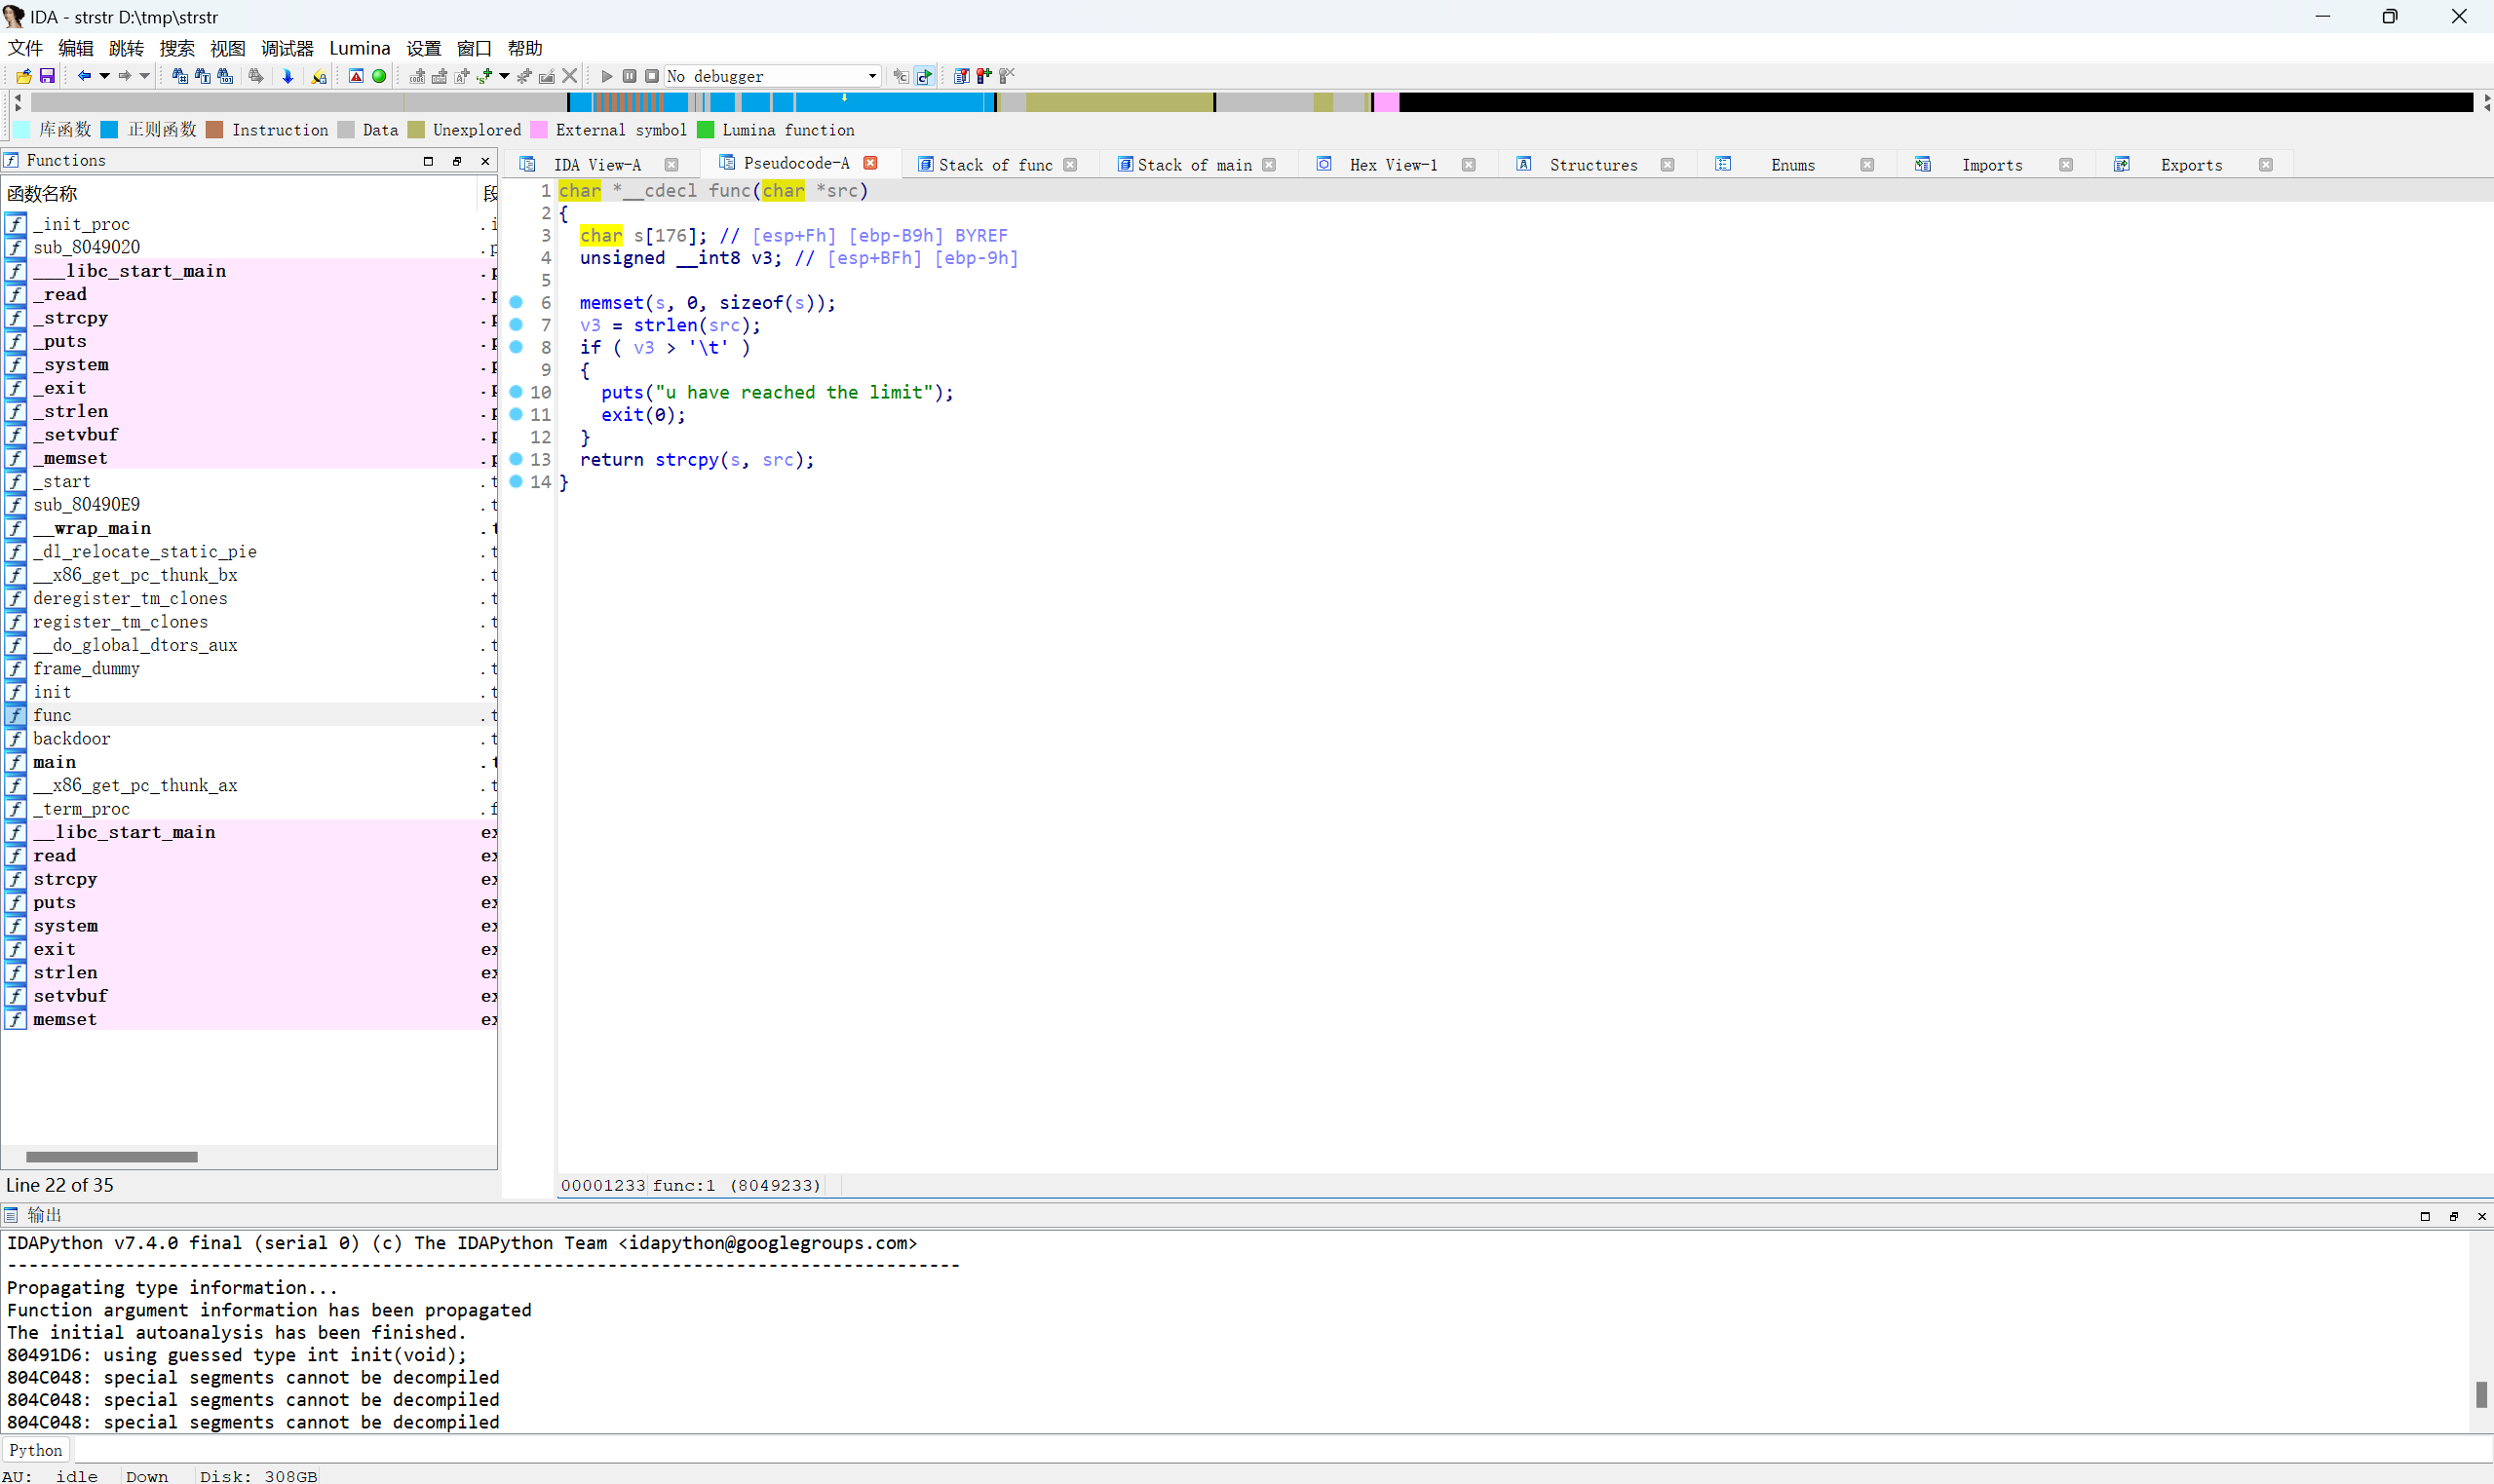
Task: Open the back-history dropdown arrow
Action: 104,76
